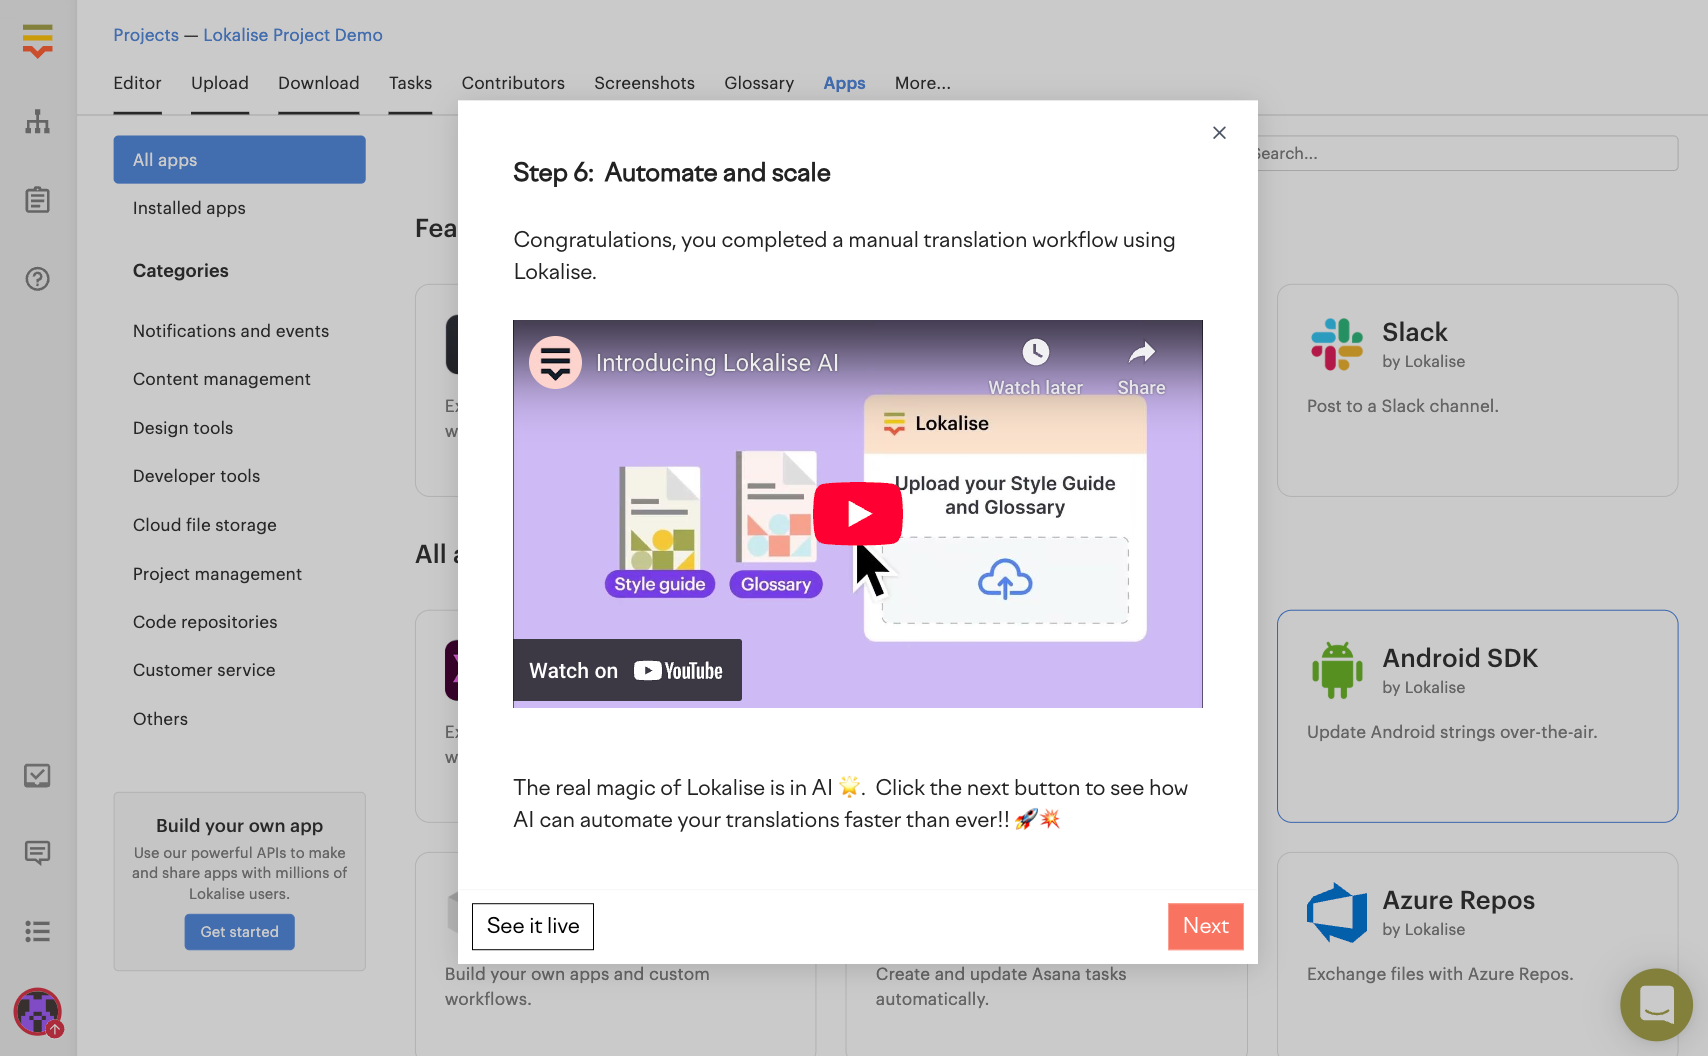This screenshot has height=1056, width=1708.
Task: Switch to the Editor tab
Action: point(137,83)
